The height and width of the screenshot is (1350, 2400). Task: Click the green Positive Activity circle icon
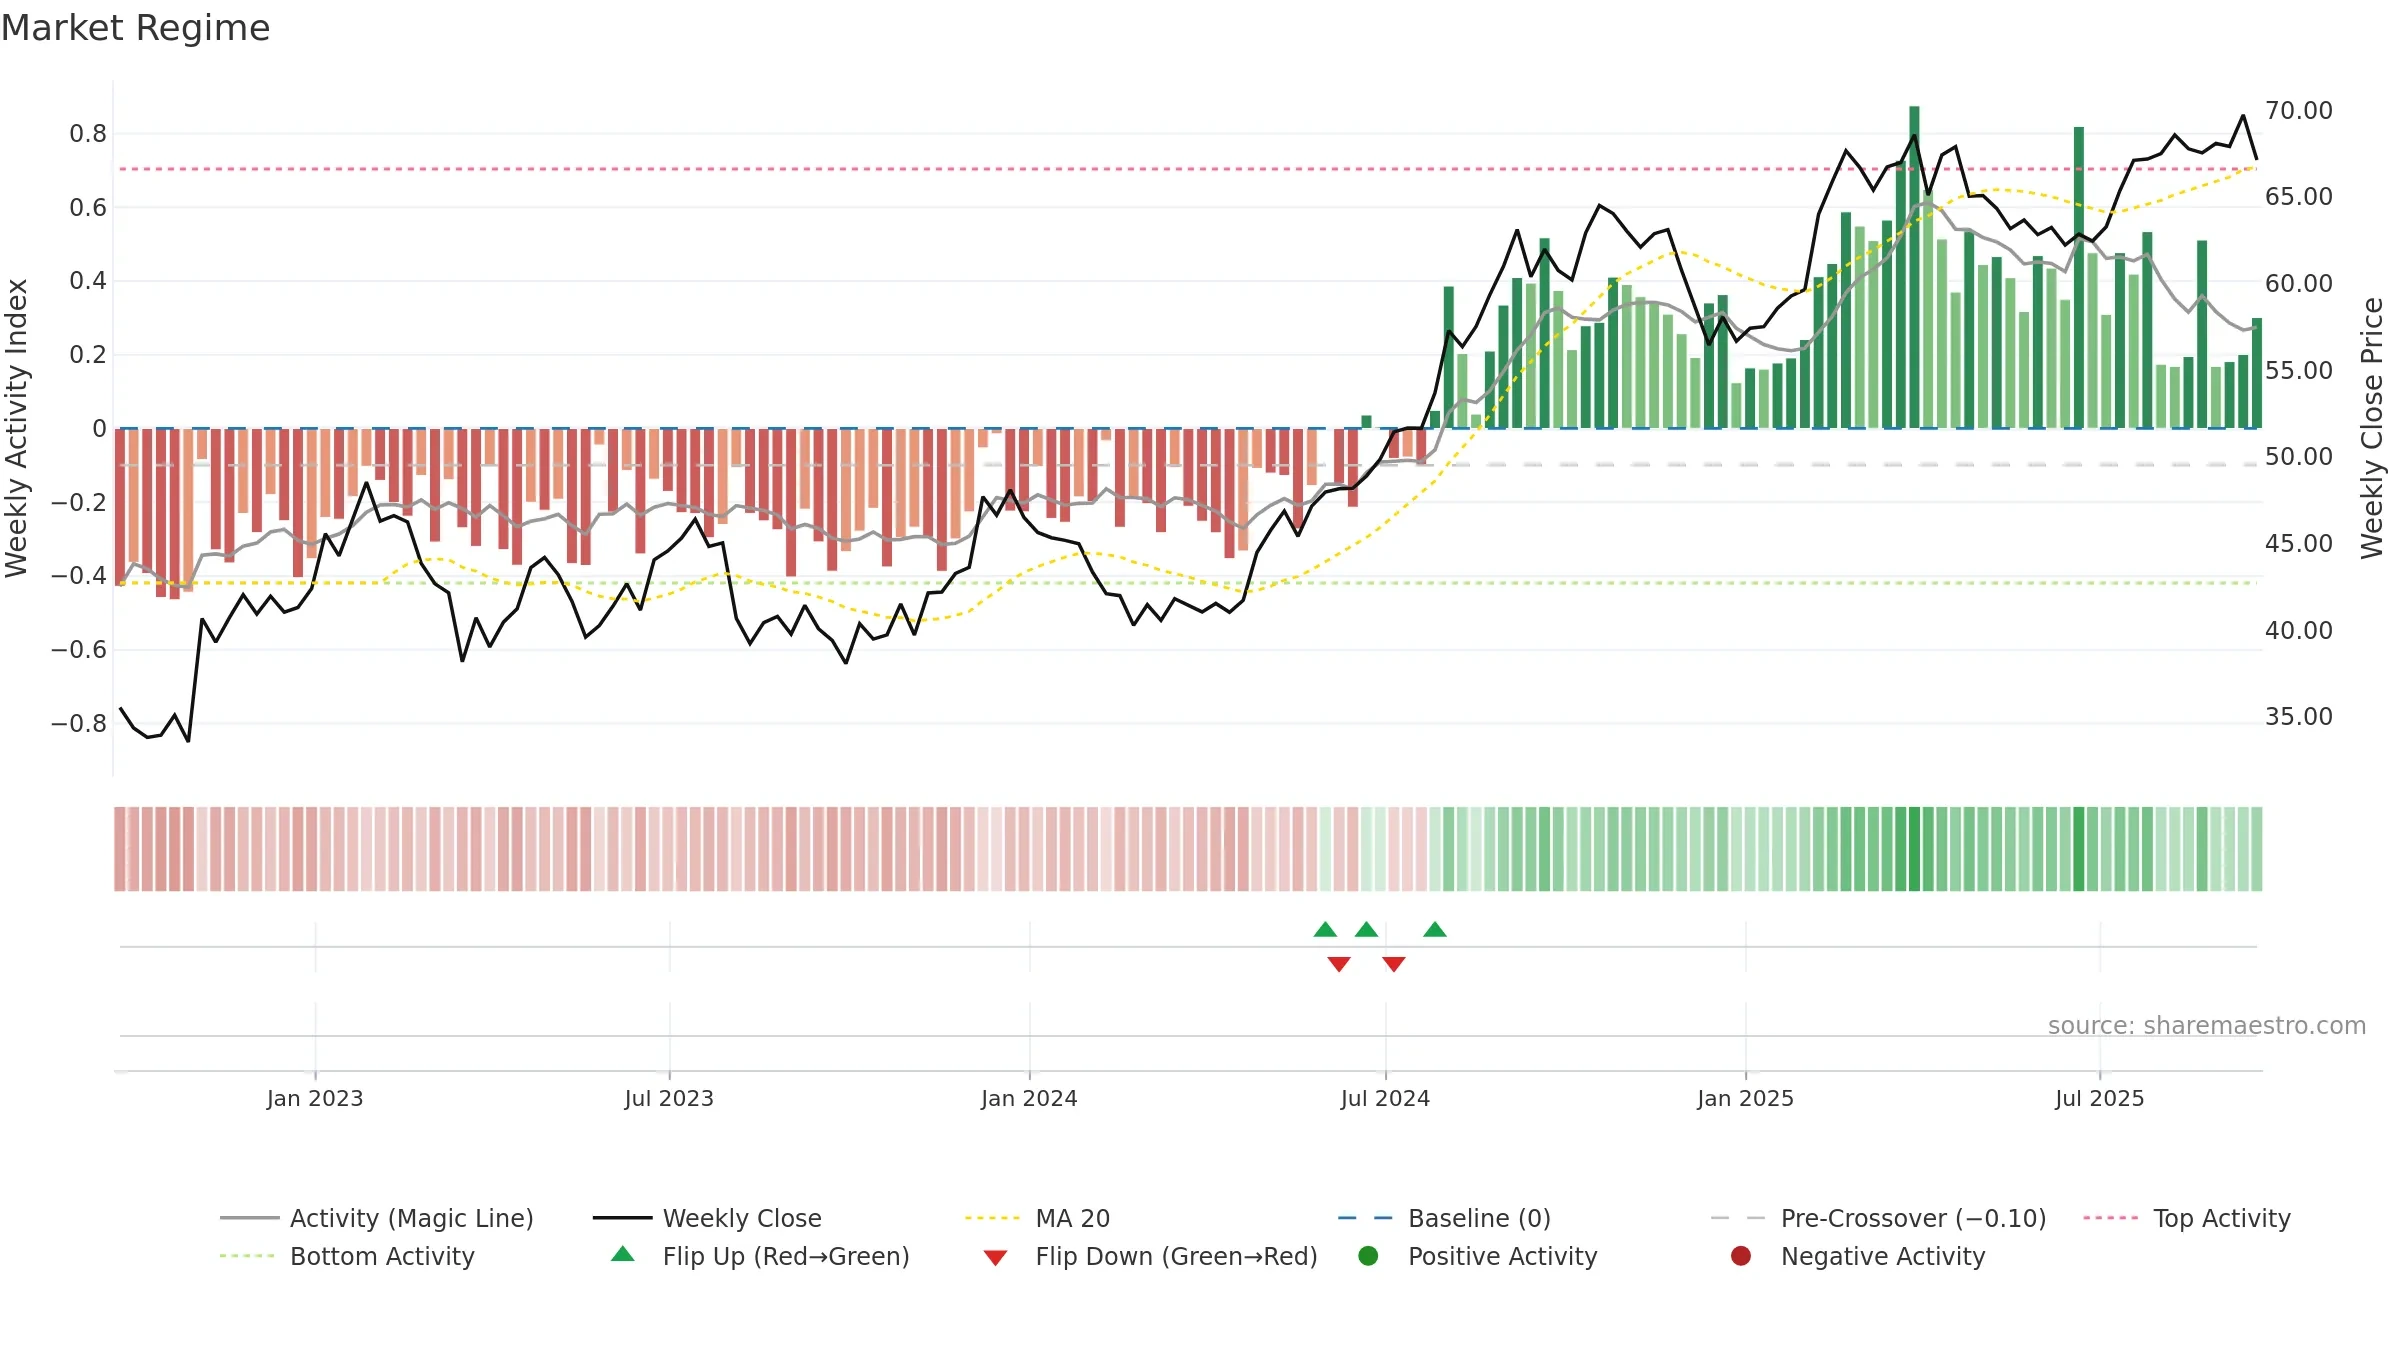pyautogui.click(x=1368, y=1255)
